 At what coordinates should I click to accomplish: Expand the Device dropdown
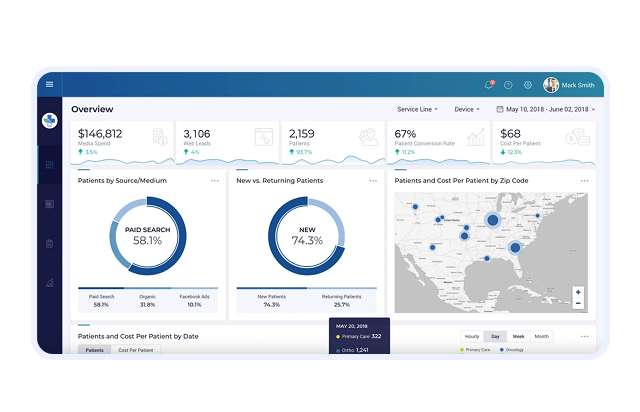467,109
